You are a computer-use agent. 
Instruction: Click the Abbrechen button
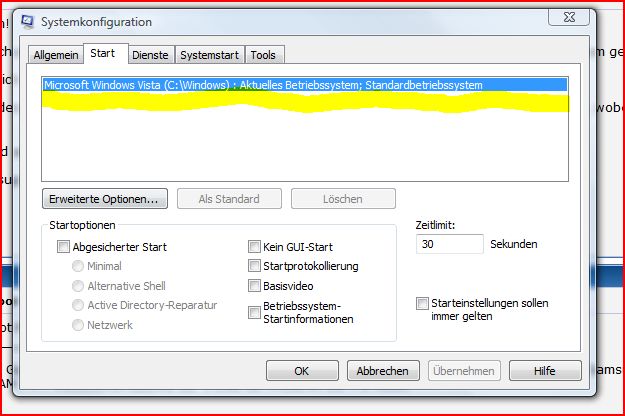coord(383,371)
